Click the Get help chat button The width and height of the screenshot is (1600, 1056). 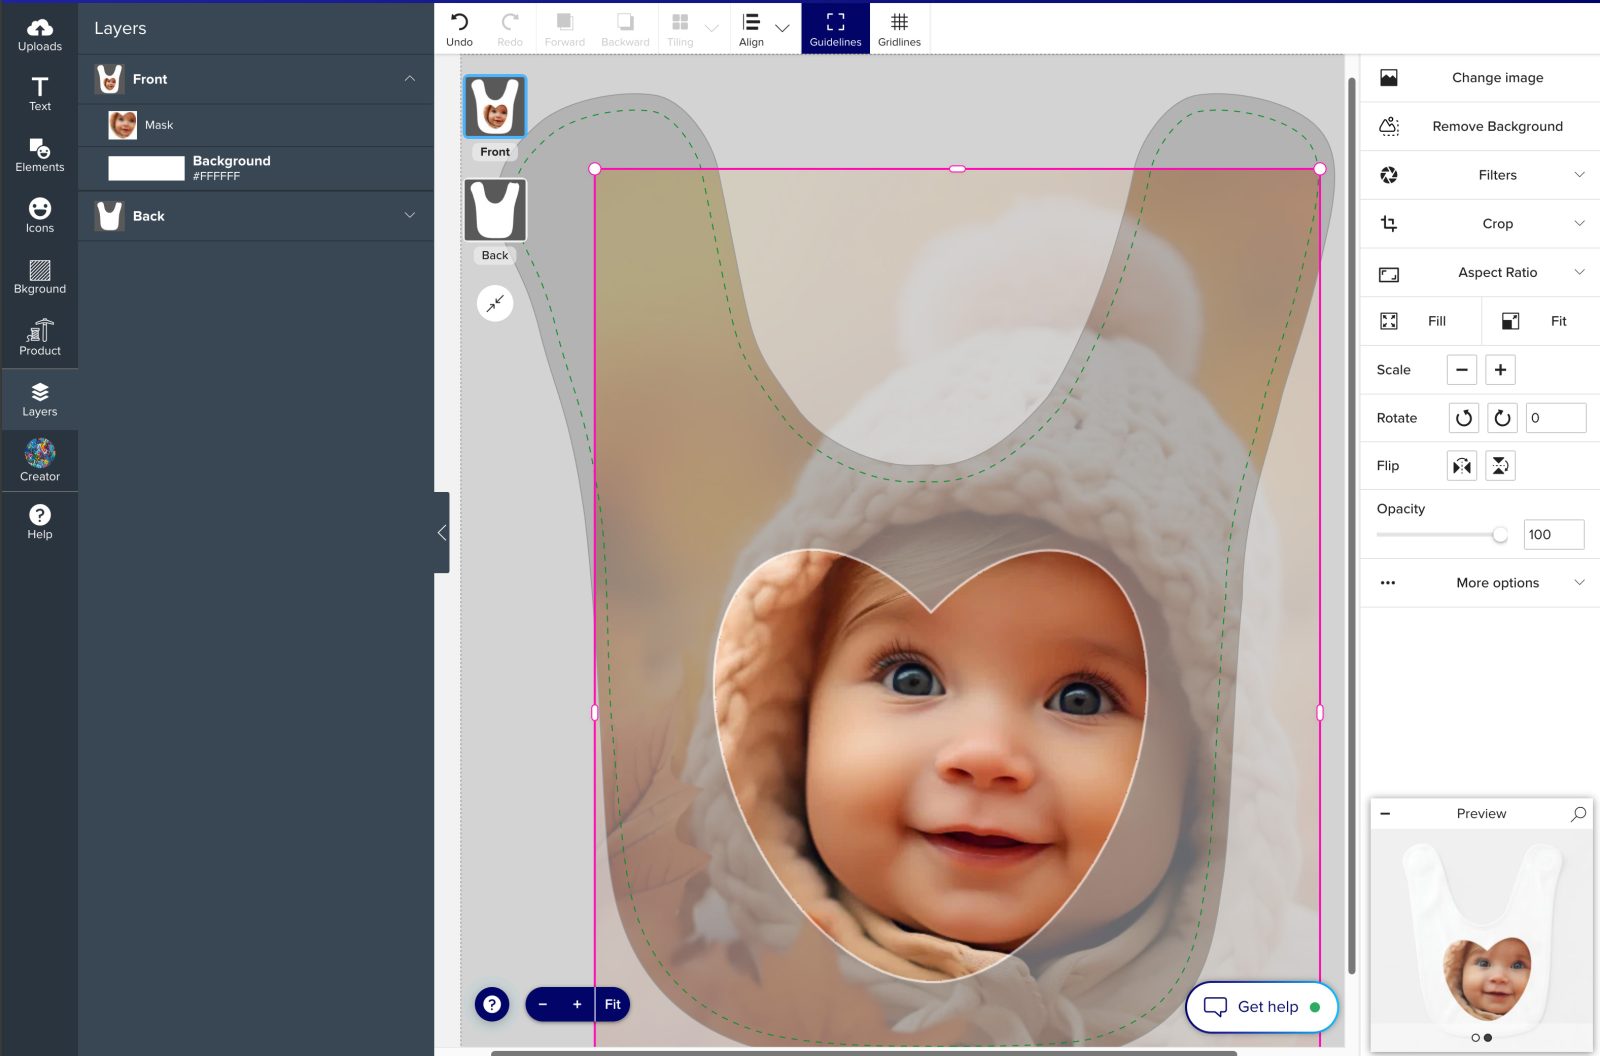(x=1261, y=1007)
